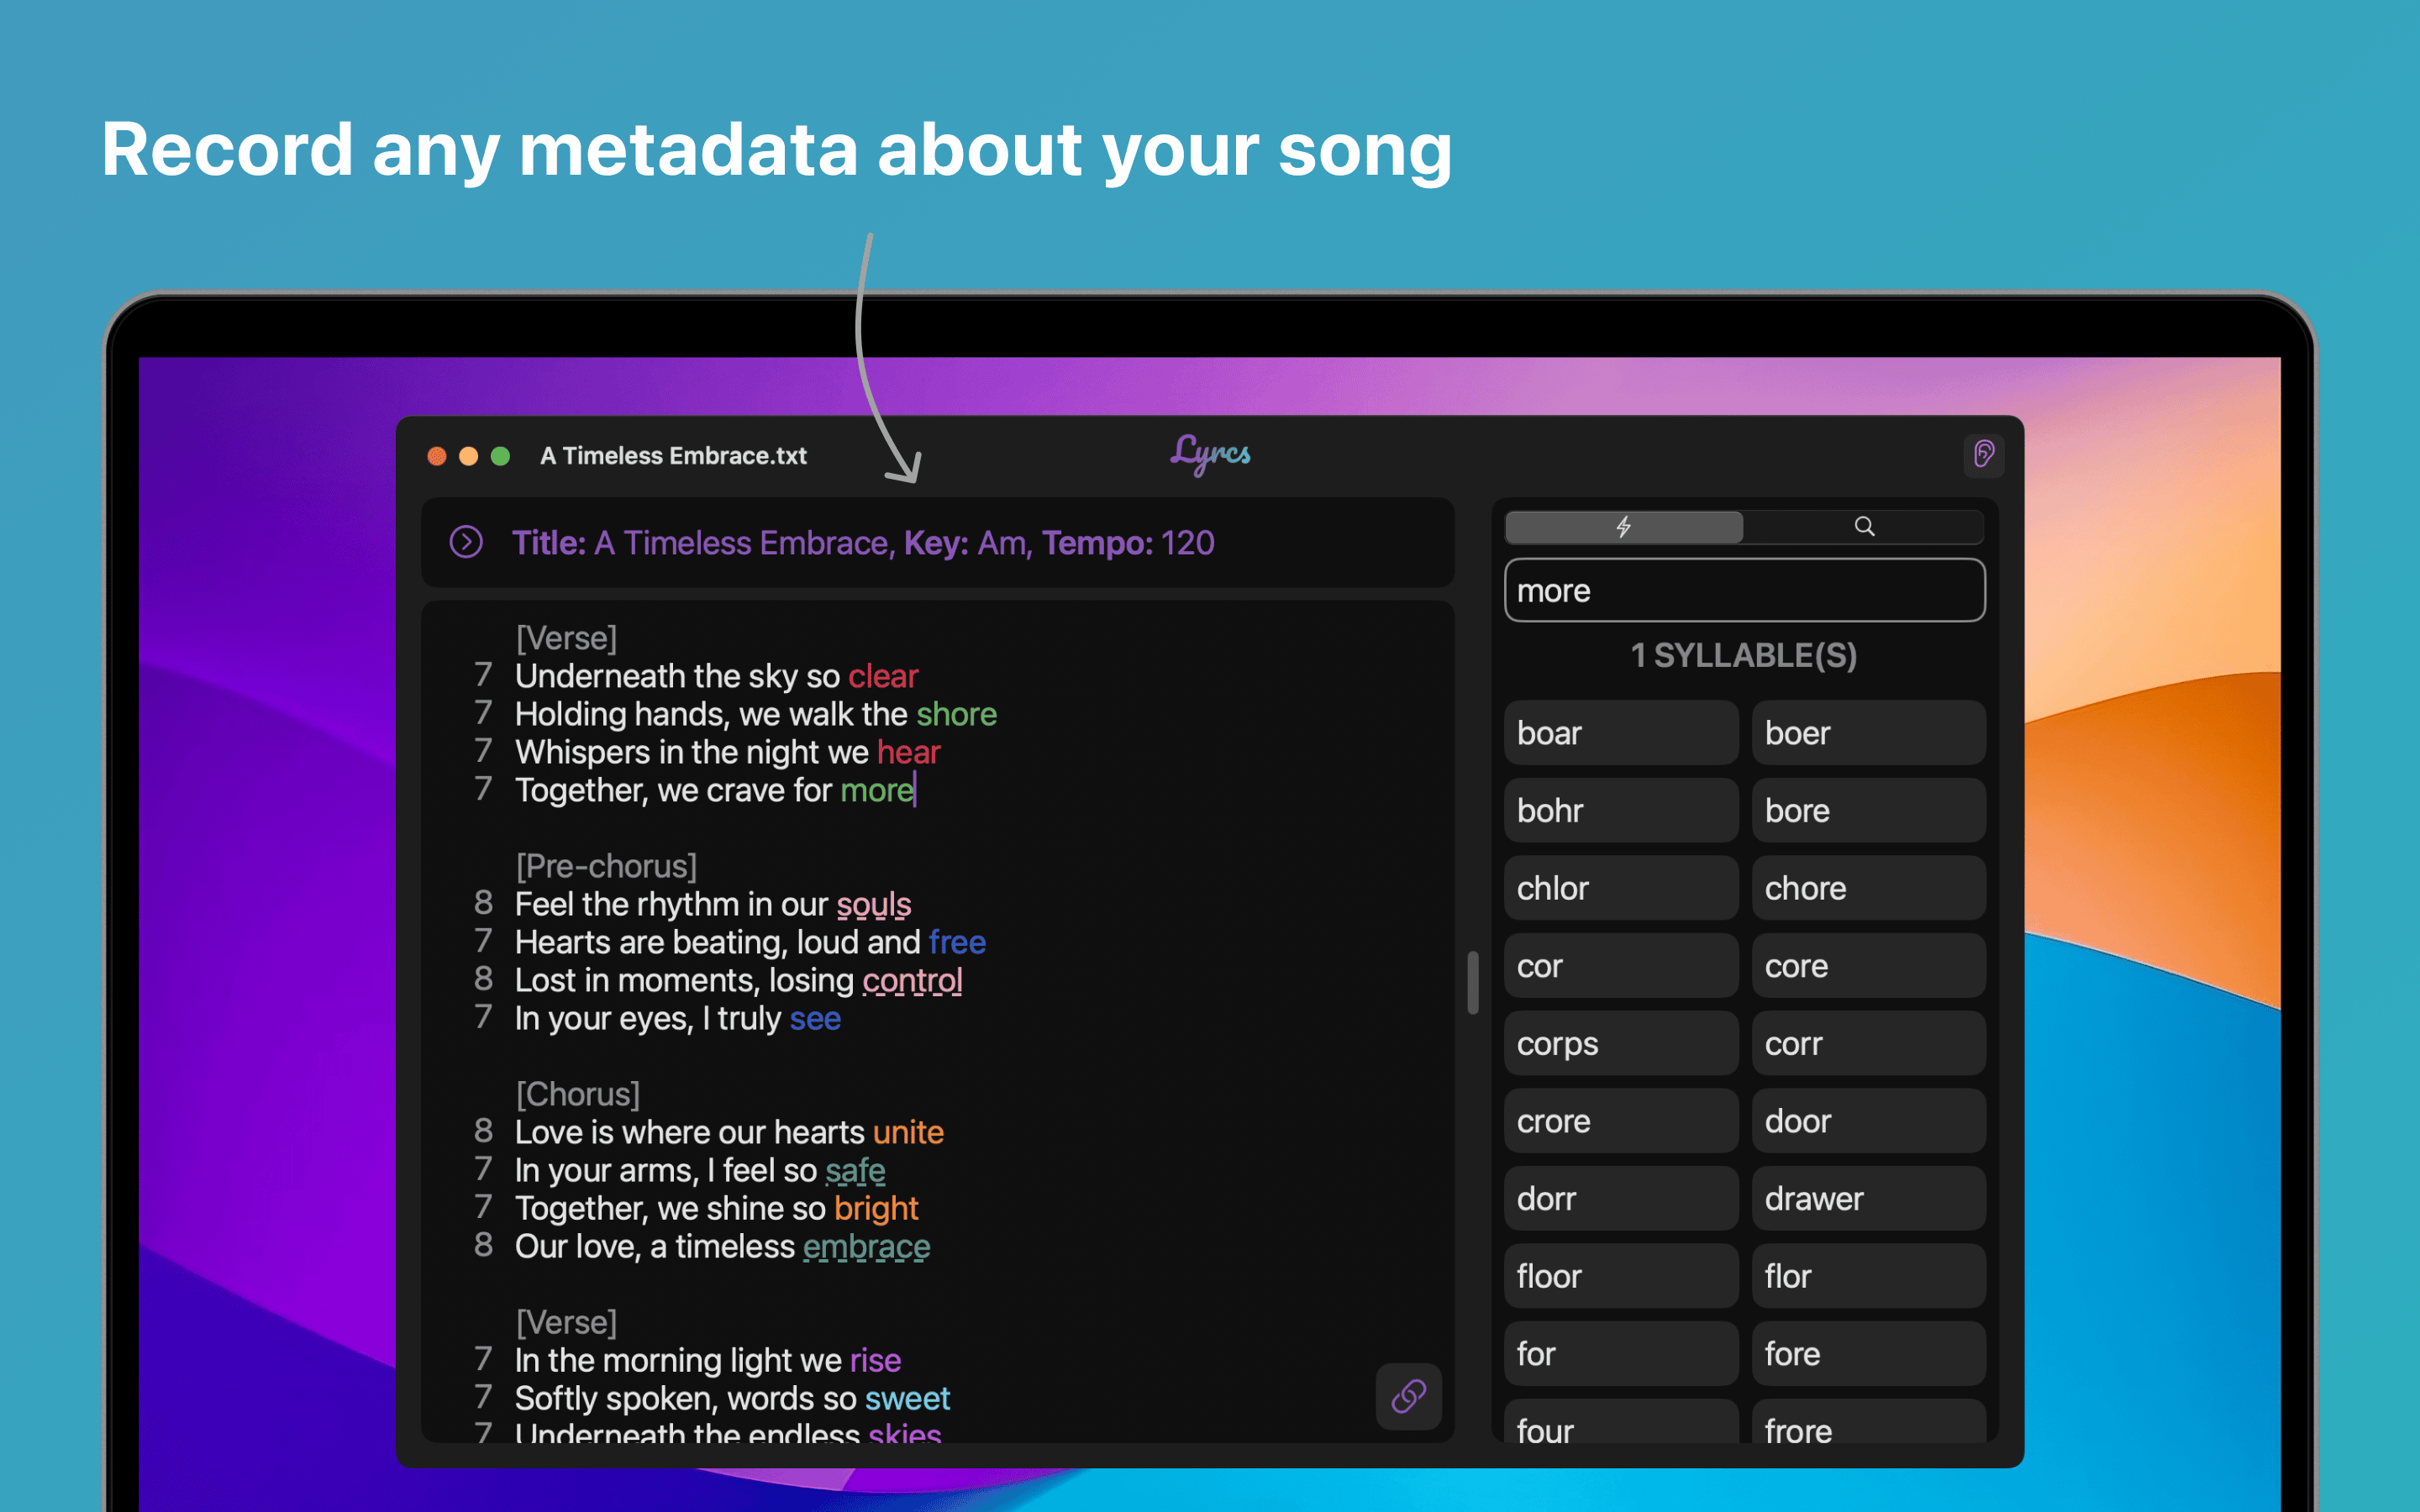Viewport: 2420px width, 1512px height.
Task: Click the 'corr' rhyme button
Action: click(1868, 1043)
